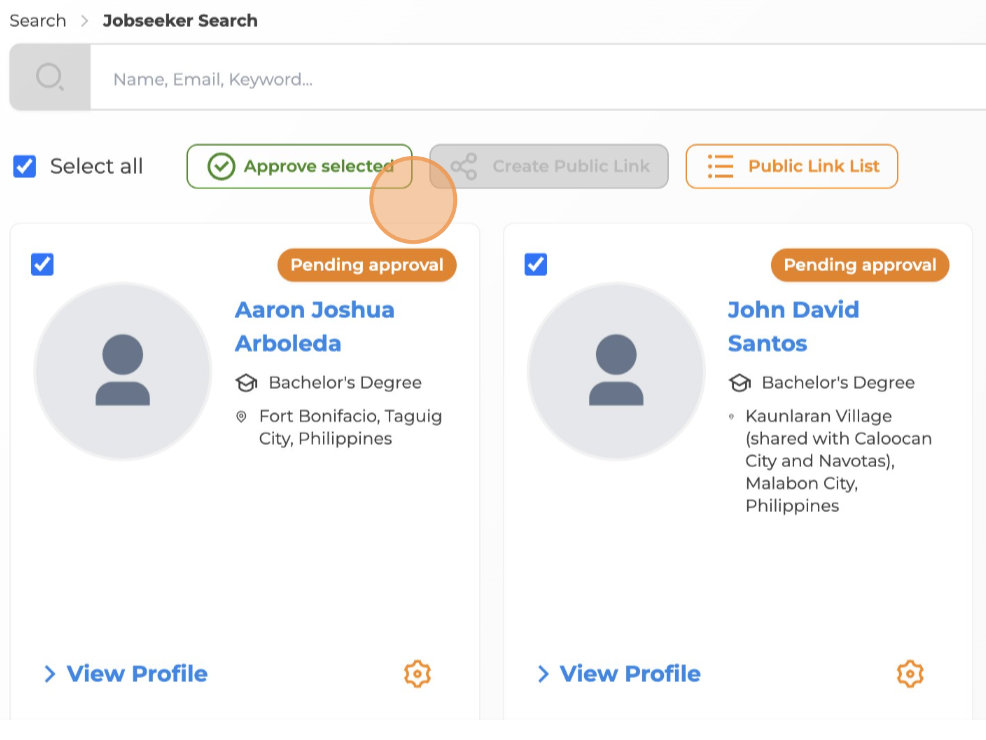Expand View Profile chevron on Aaron's card
The width and height of the screenshot is (986, 740).
(50, 674)
